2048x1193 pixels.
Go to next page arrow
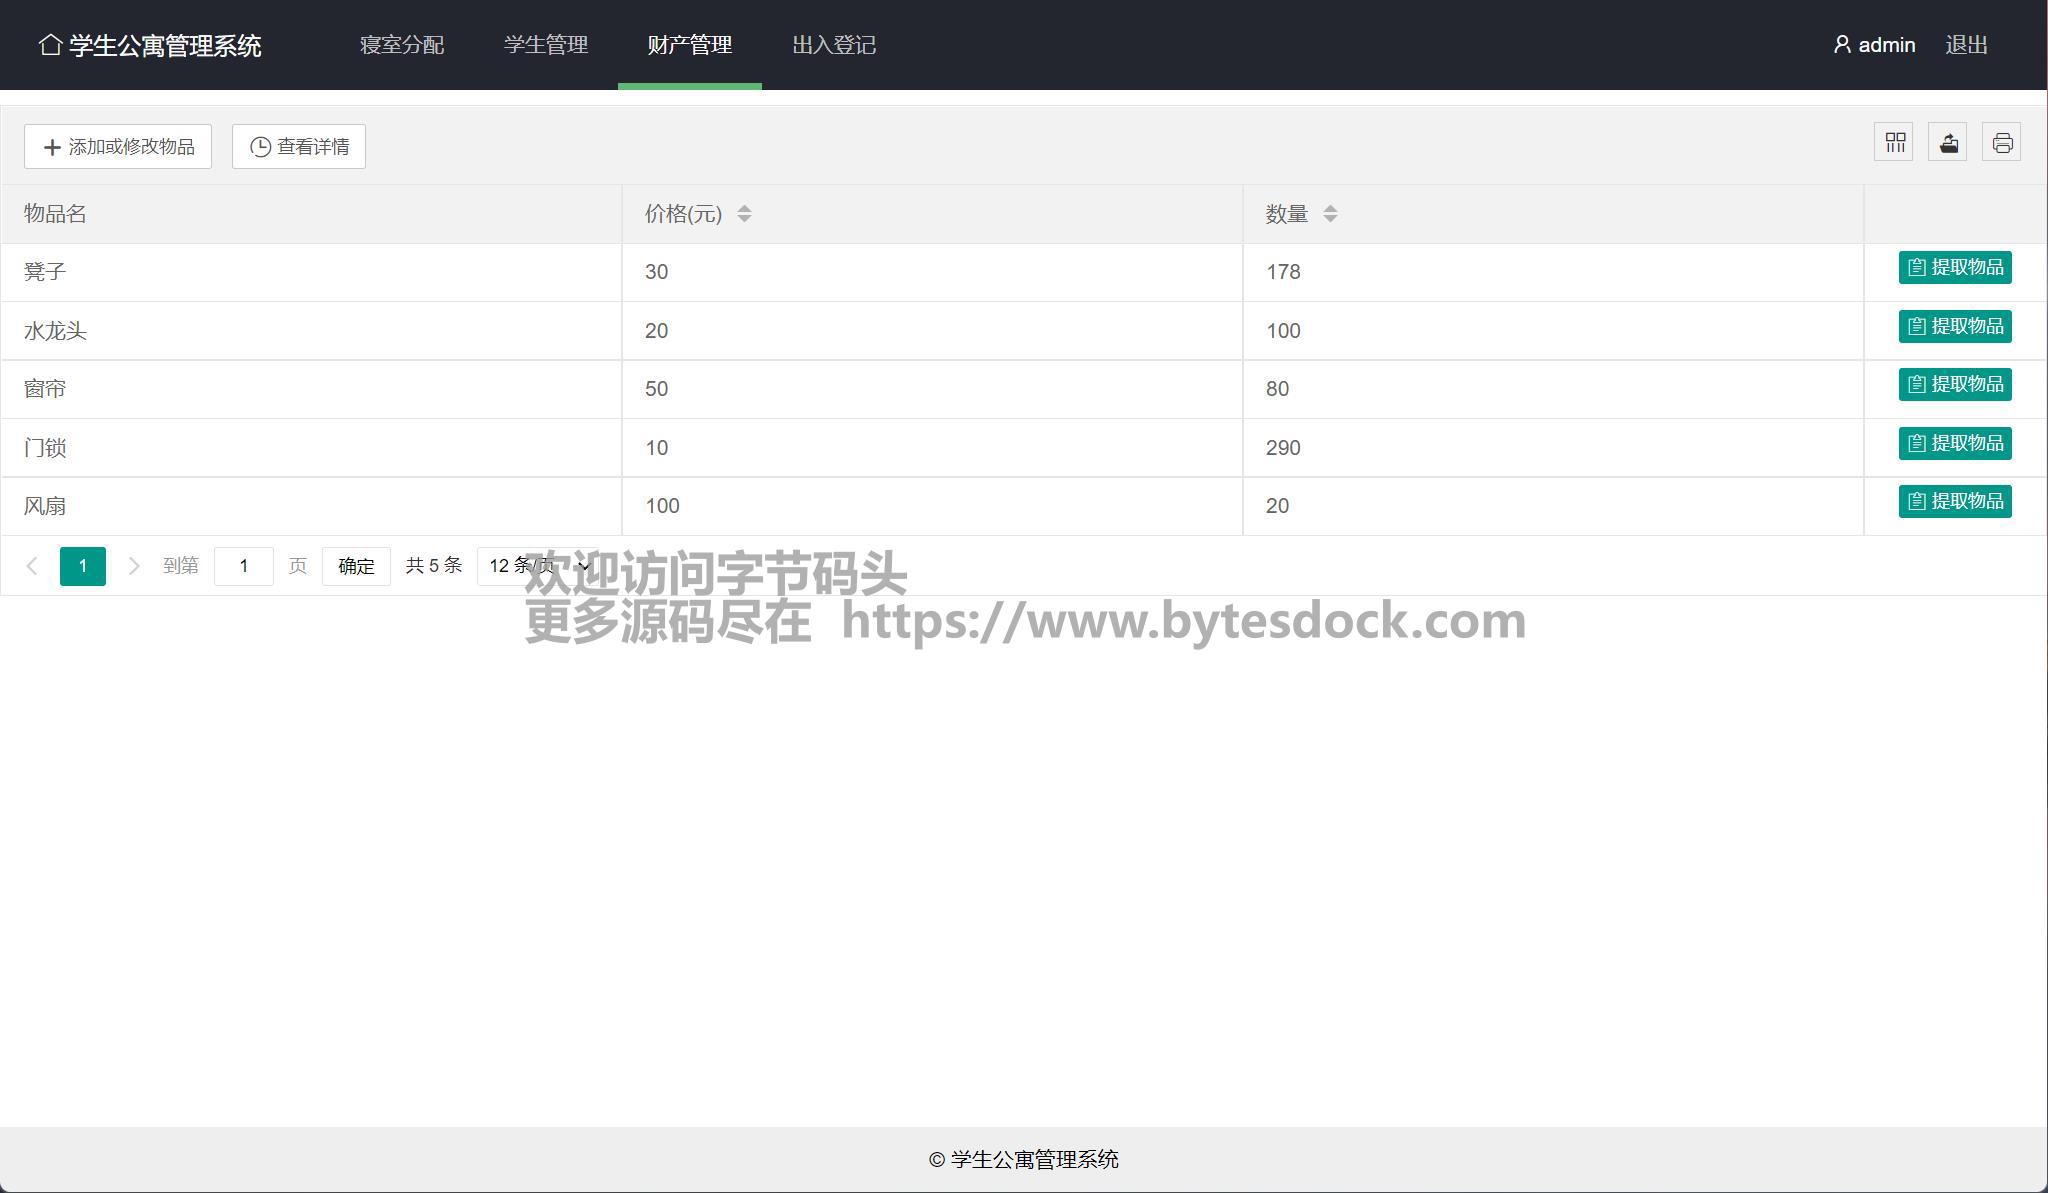pyautogui.click(x=133, y=566)
